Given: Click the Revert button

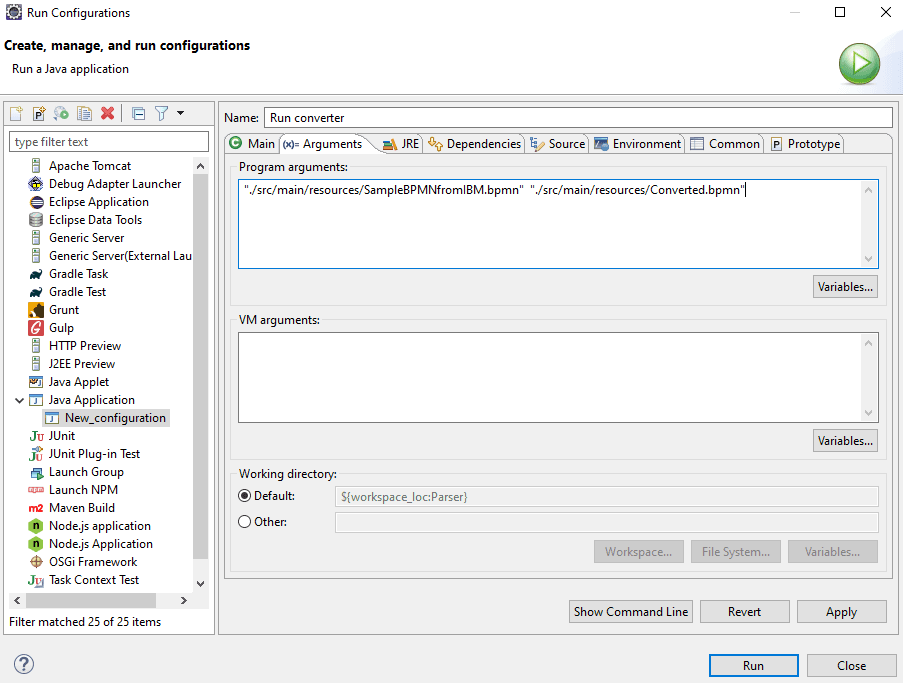Looking at the screenshot, I should pos(744,612).
